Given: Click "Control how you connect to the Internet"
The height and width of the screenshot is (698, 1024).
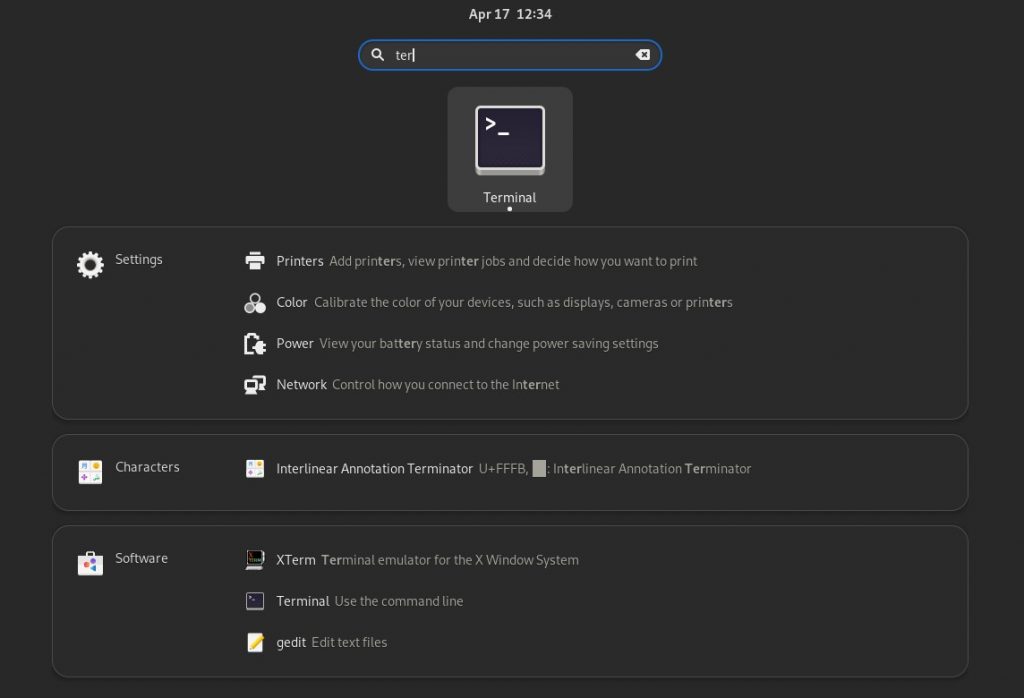Looking at the screenshot, I should pos(445,385).
